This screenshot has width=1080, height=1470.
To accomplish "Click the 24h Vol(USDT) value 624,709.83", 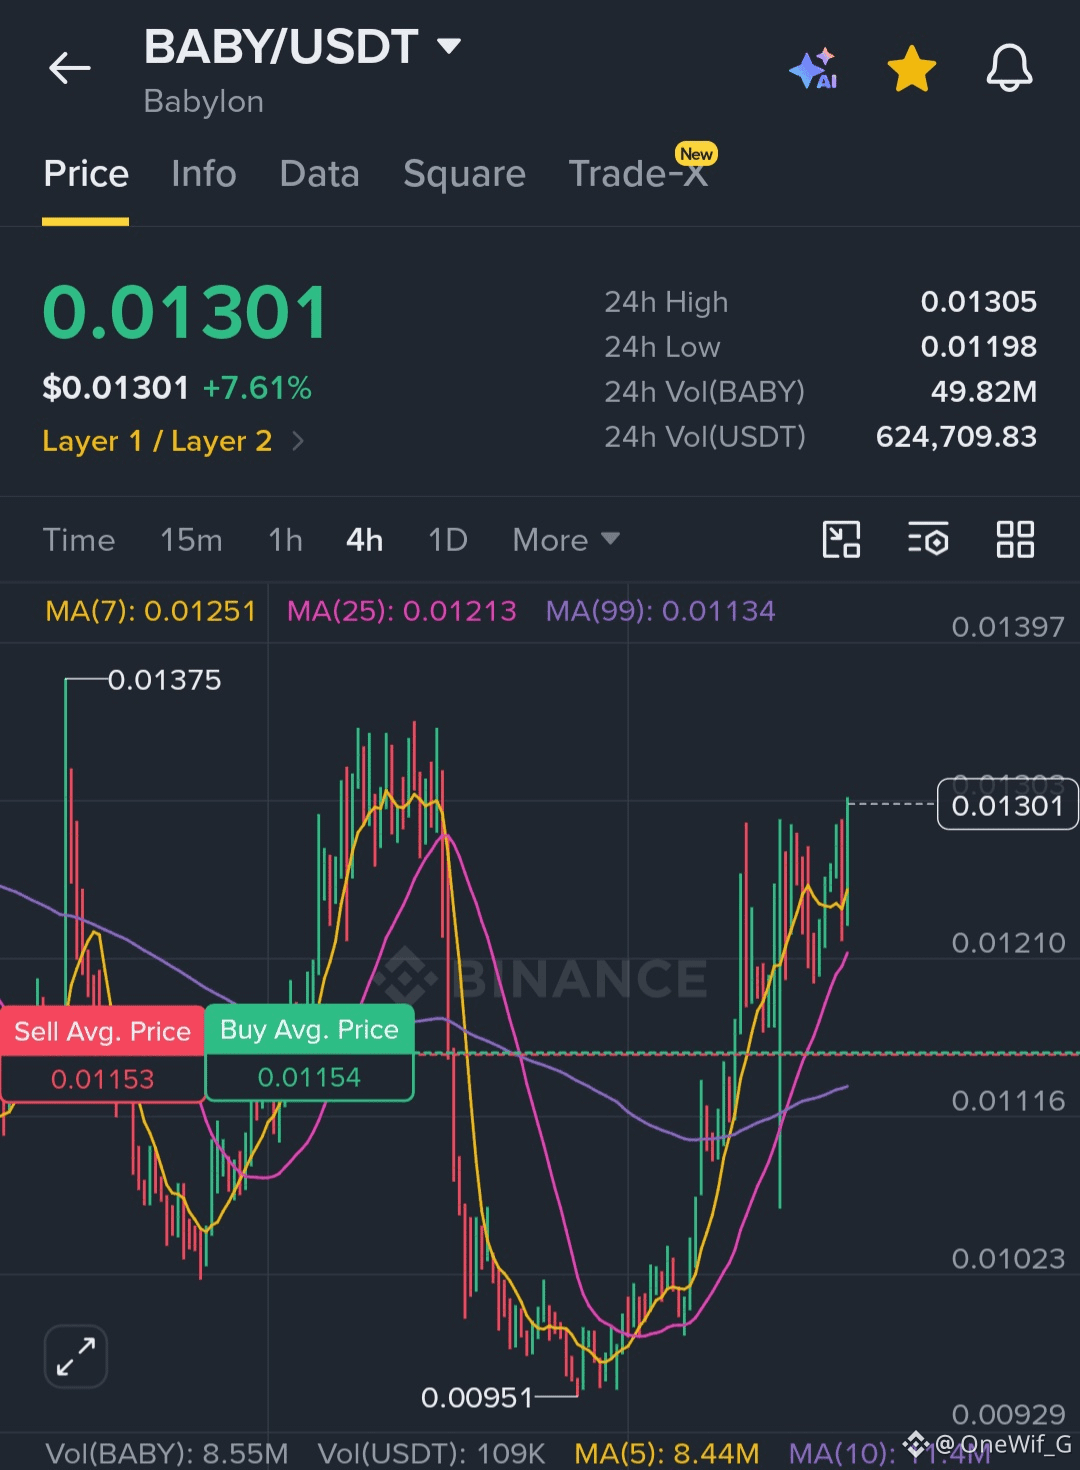I will (956, 437).
